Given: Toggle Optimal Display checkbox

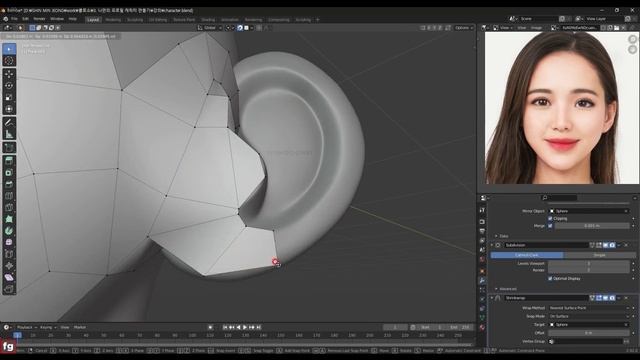Looking at the screenshot, I should coord(550,278).
